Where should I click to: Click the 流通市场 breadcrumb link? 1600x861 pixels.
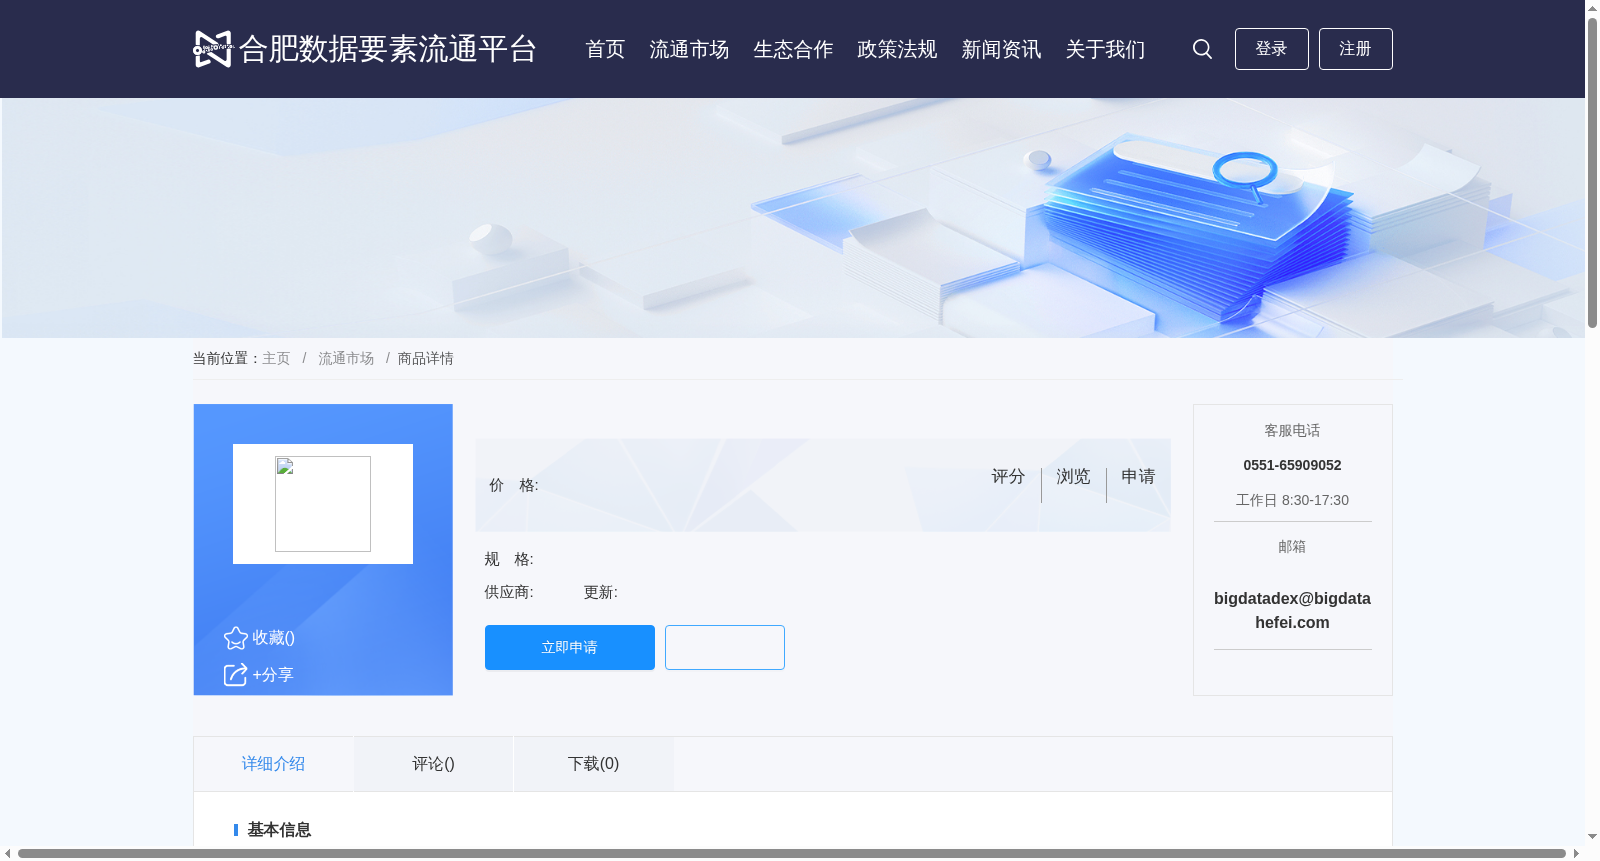tap(346, 358)
